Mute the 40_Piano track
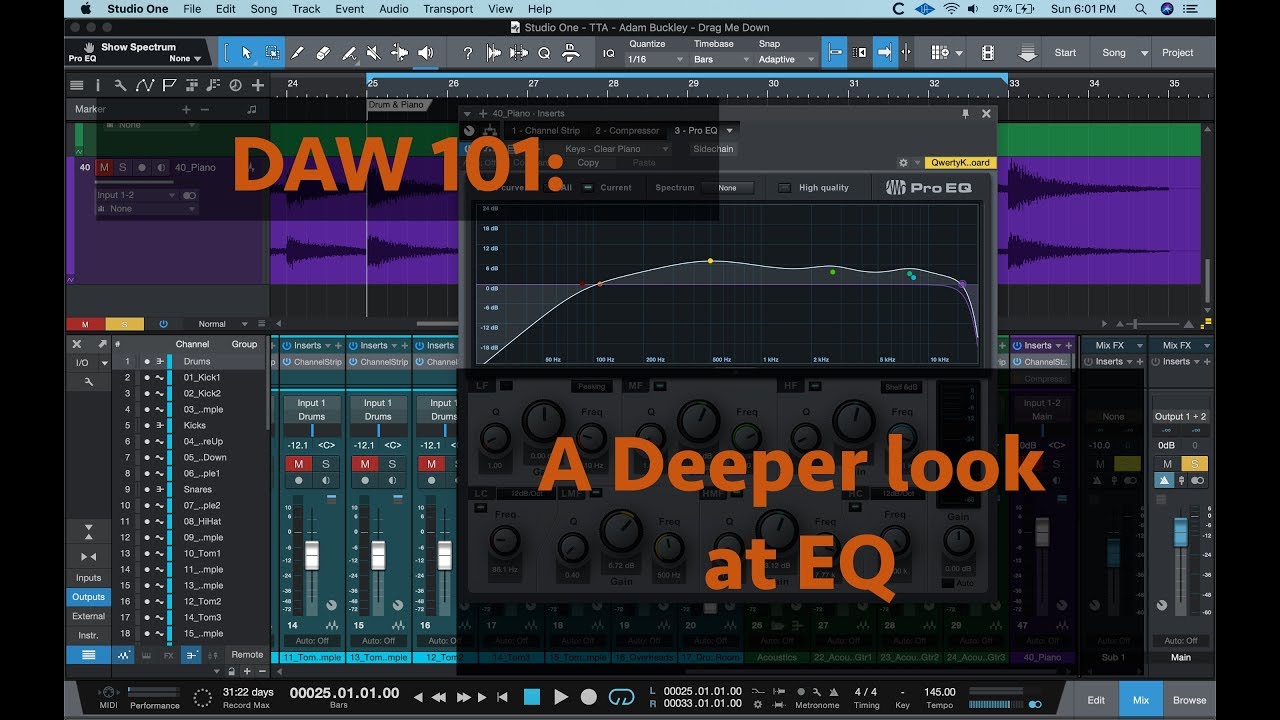 coord(104,167)
